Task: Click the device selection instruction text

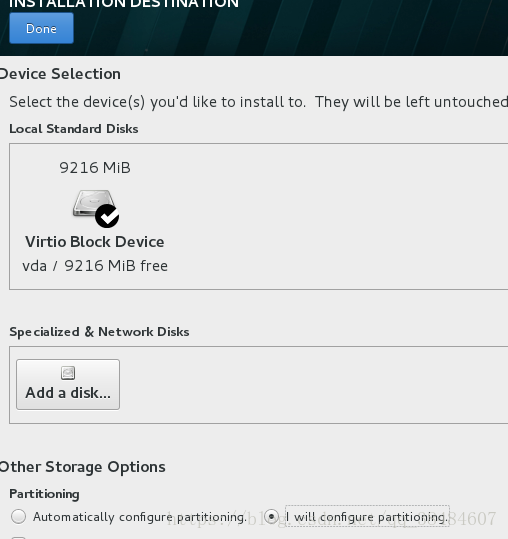Action: point(258,102)
